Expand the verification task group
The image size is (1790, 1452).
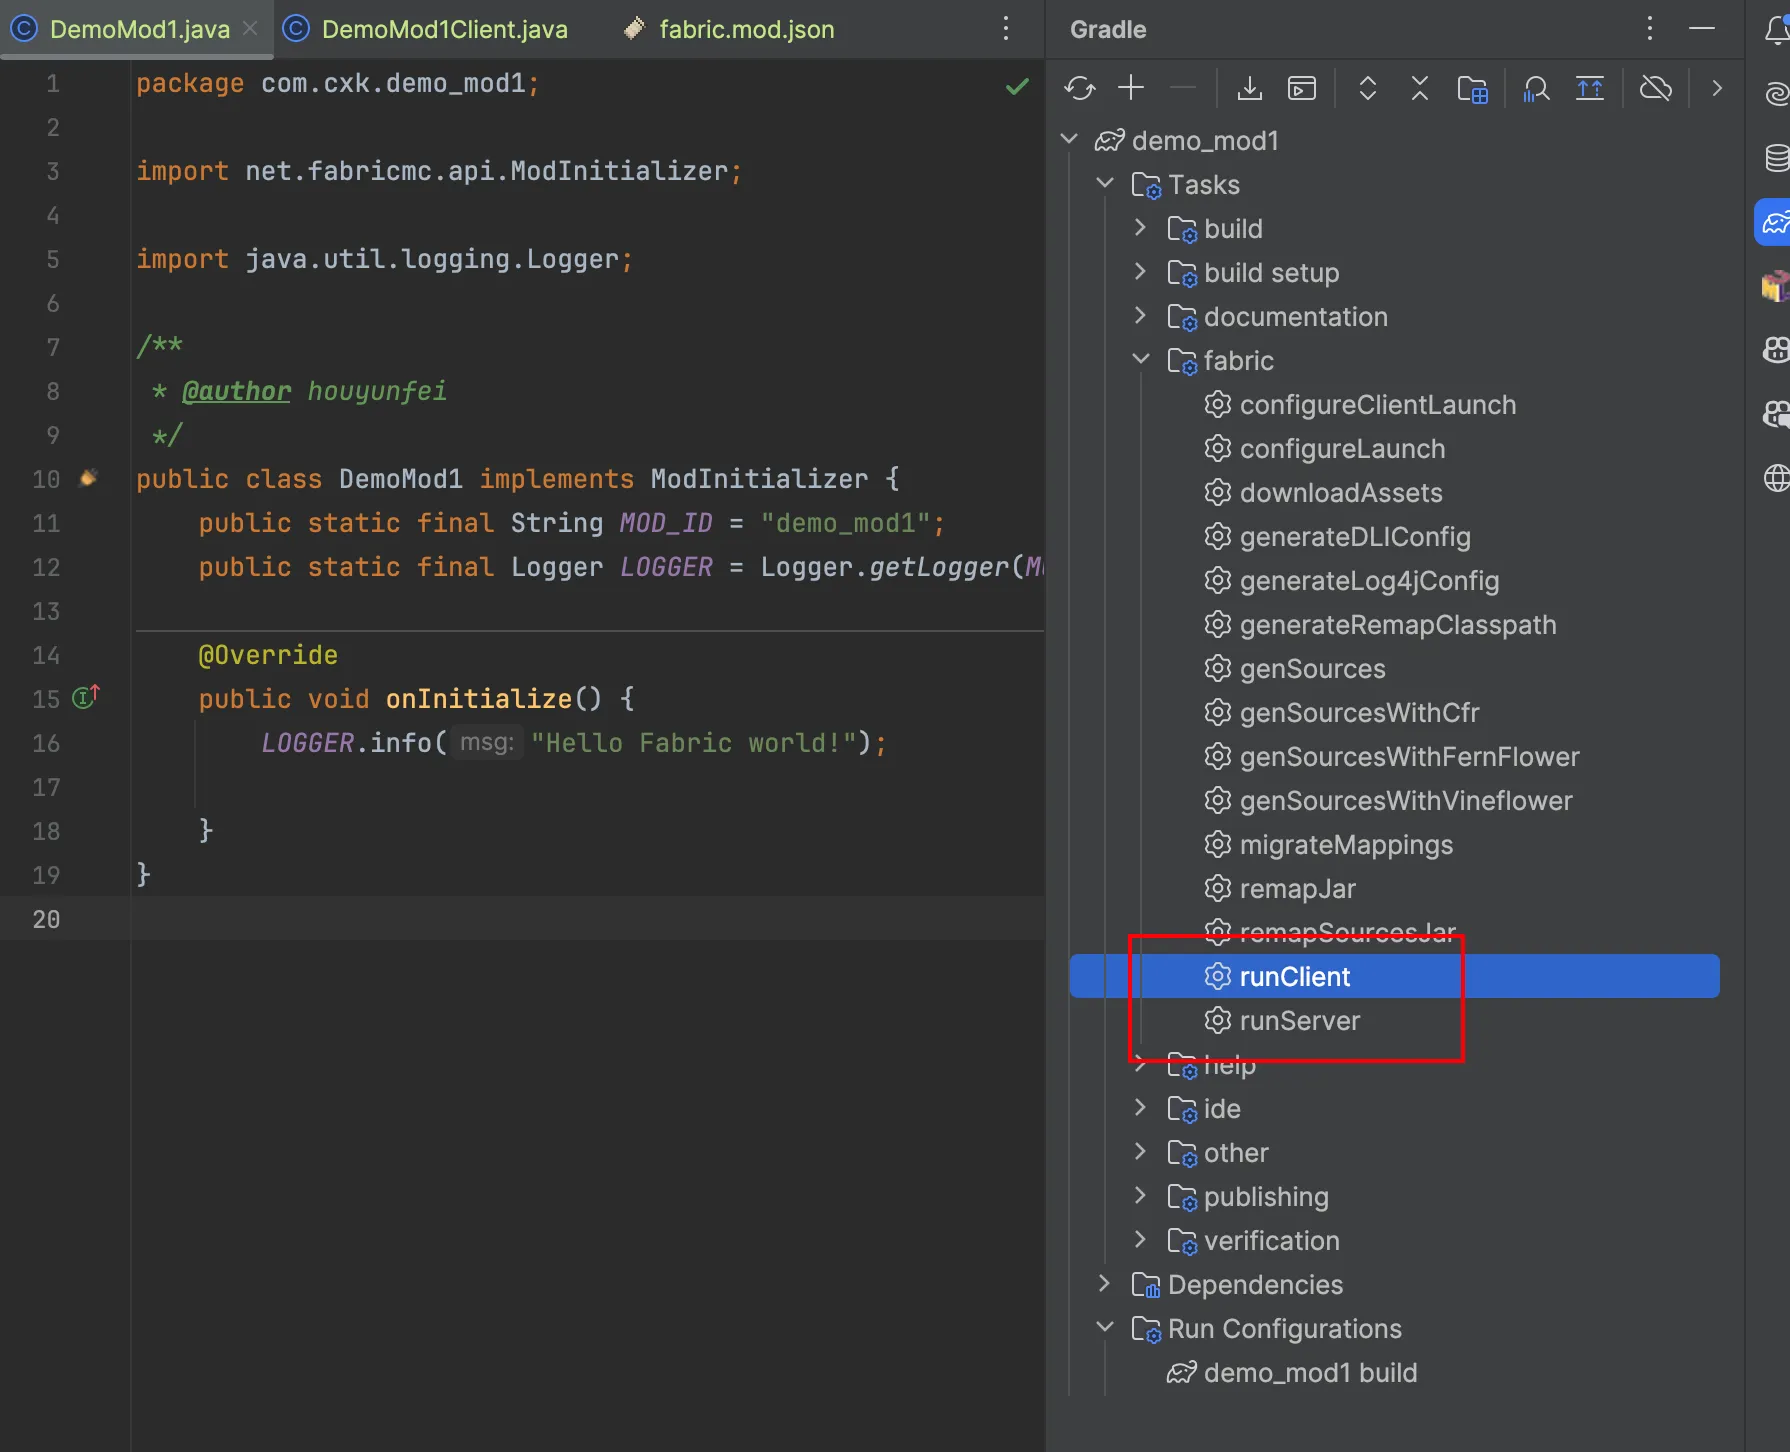1140,1239
